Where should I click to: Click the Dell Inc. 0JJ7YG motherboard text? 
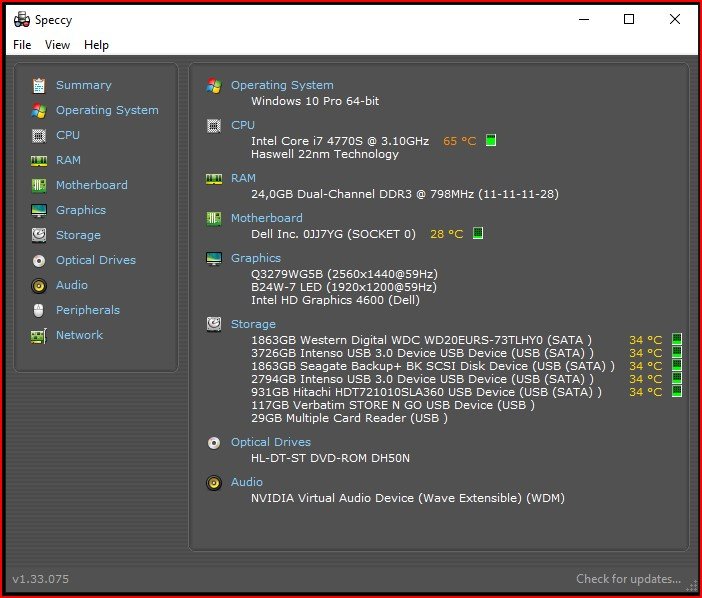[333, 234]
